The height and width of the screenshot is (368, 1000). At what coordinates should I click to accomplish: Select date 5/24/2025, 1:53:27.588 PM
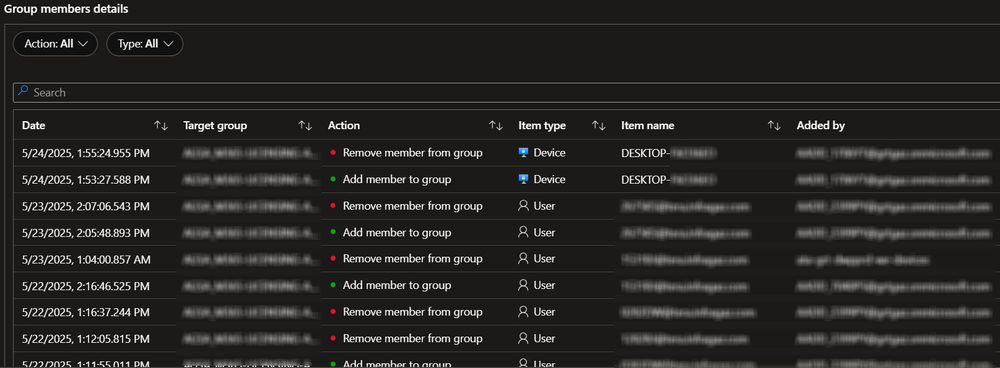86,180
